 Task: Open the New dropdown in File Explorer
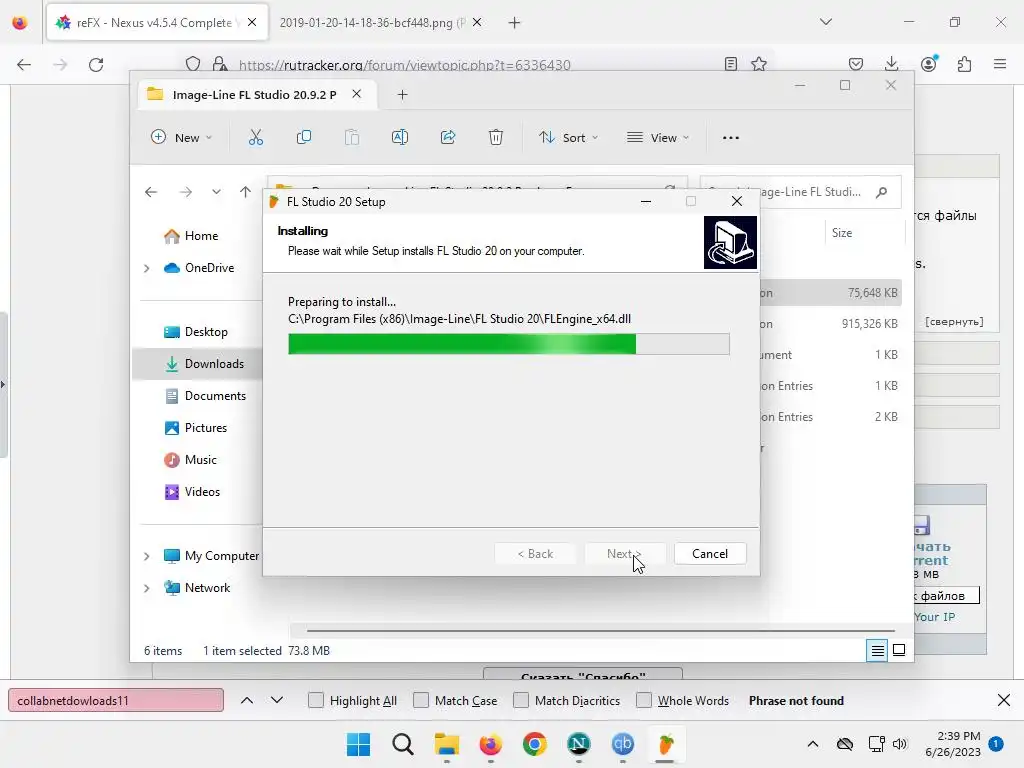182,138
